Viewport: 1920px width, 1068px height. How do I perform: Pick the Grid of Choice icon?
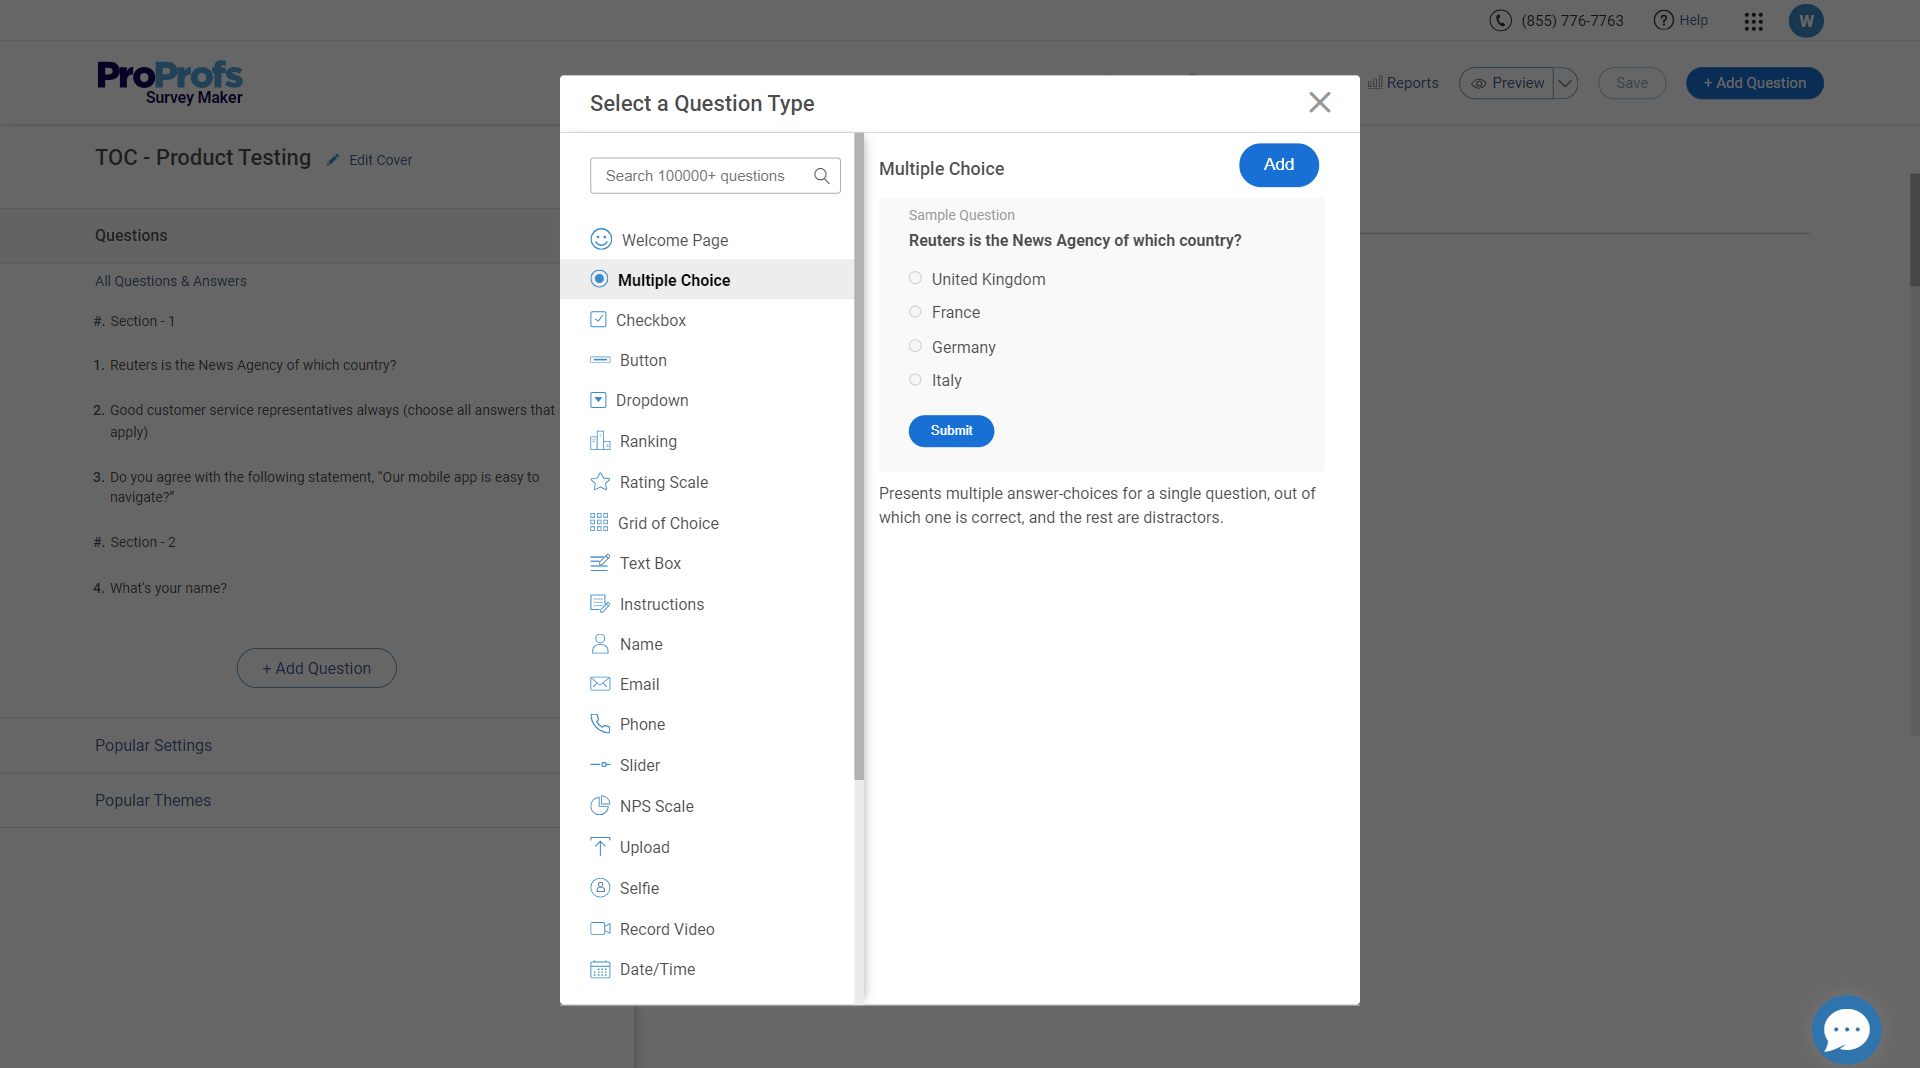599,523
